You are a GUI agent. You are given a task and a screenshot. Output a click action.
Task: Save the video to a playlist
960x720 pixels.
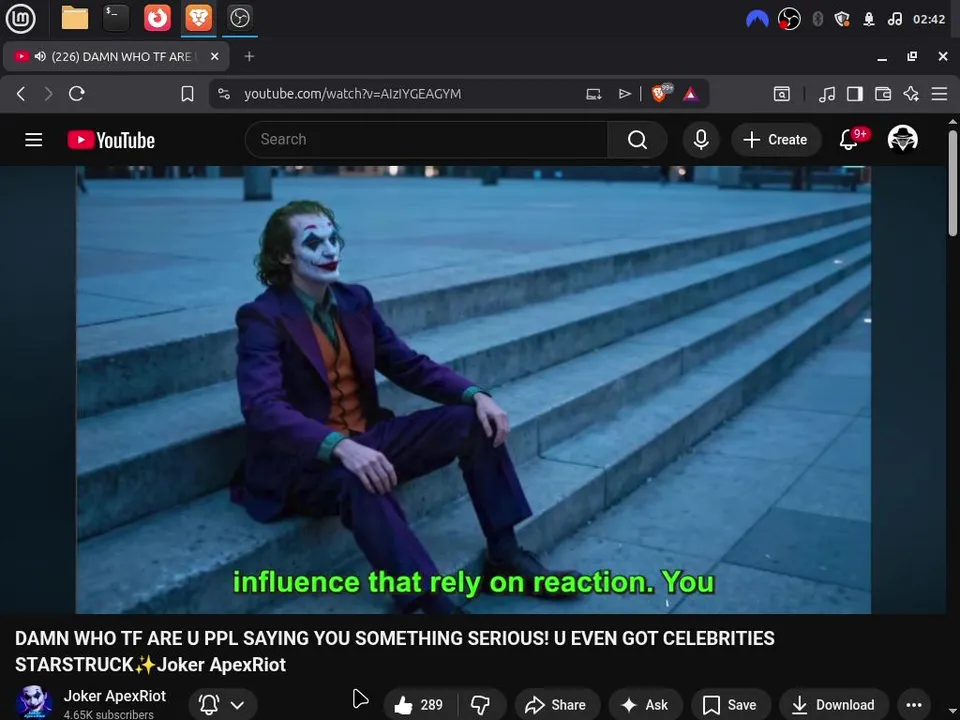(x=730, y=705)
